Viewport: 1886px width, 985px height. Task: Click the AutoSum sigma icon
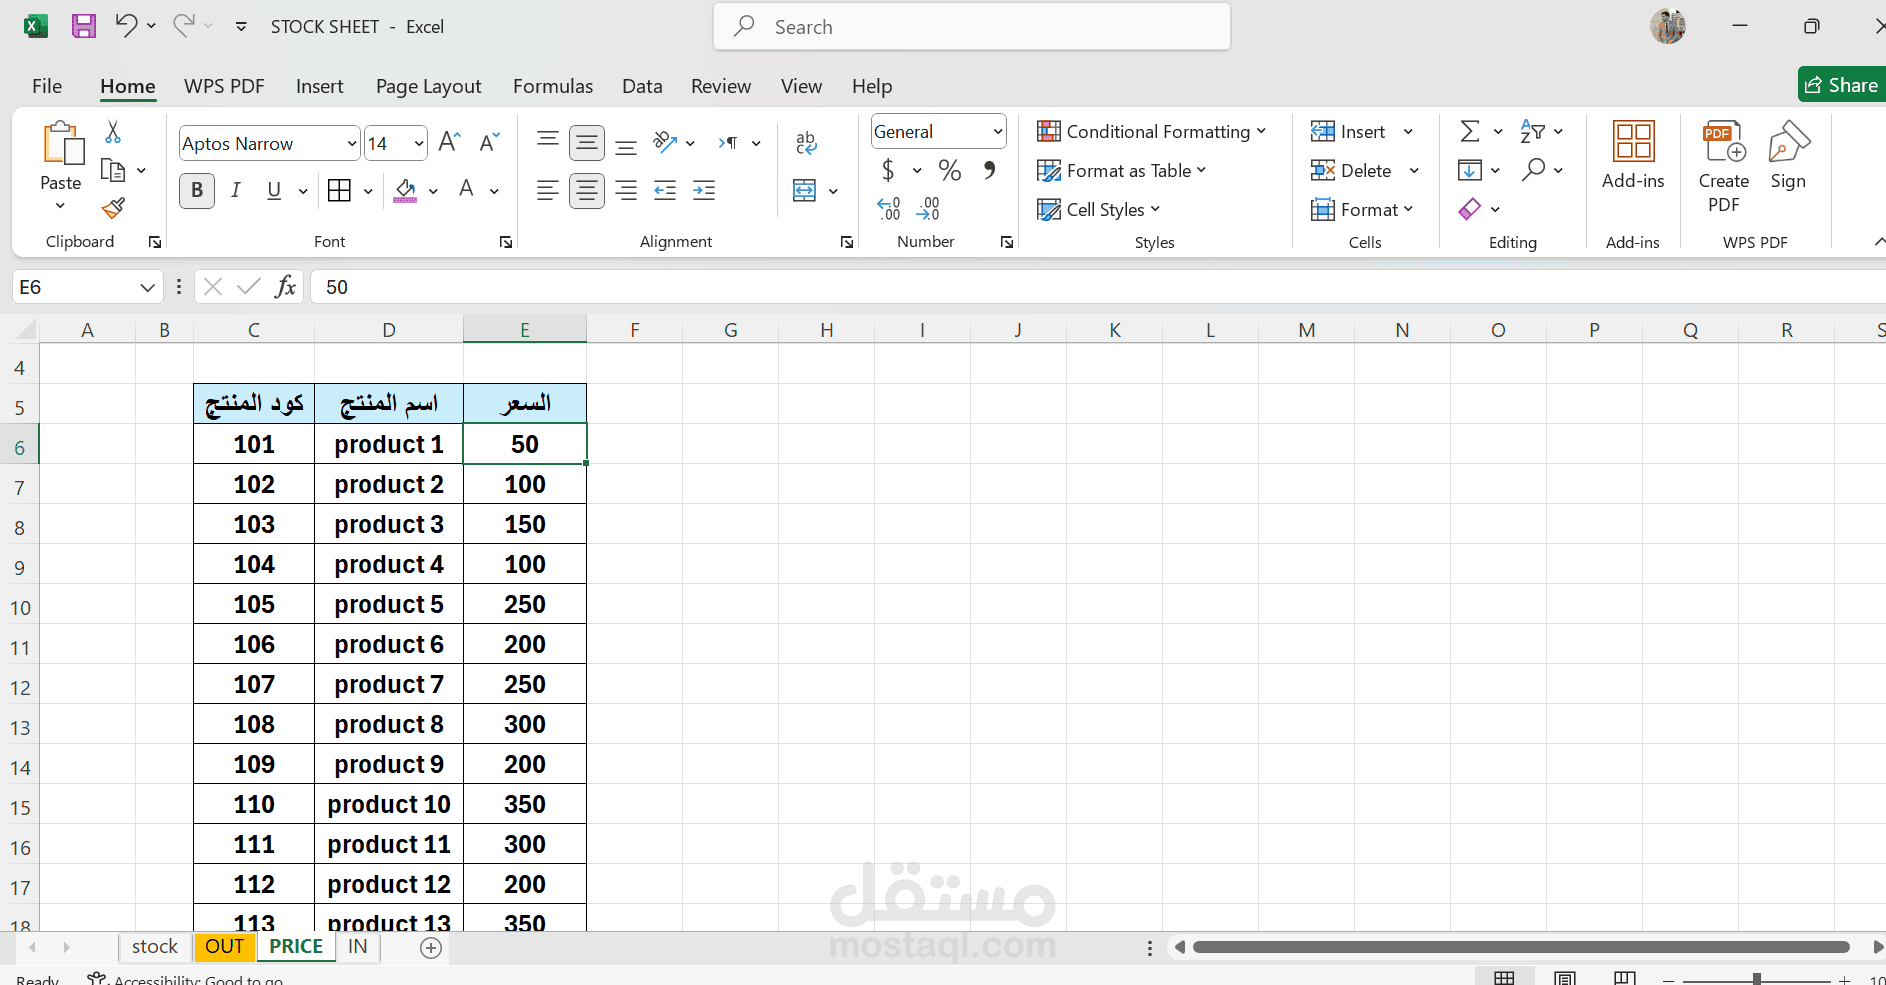[x=1470, y=131]
